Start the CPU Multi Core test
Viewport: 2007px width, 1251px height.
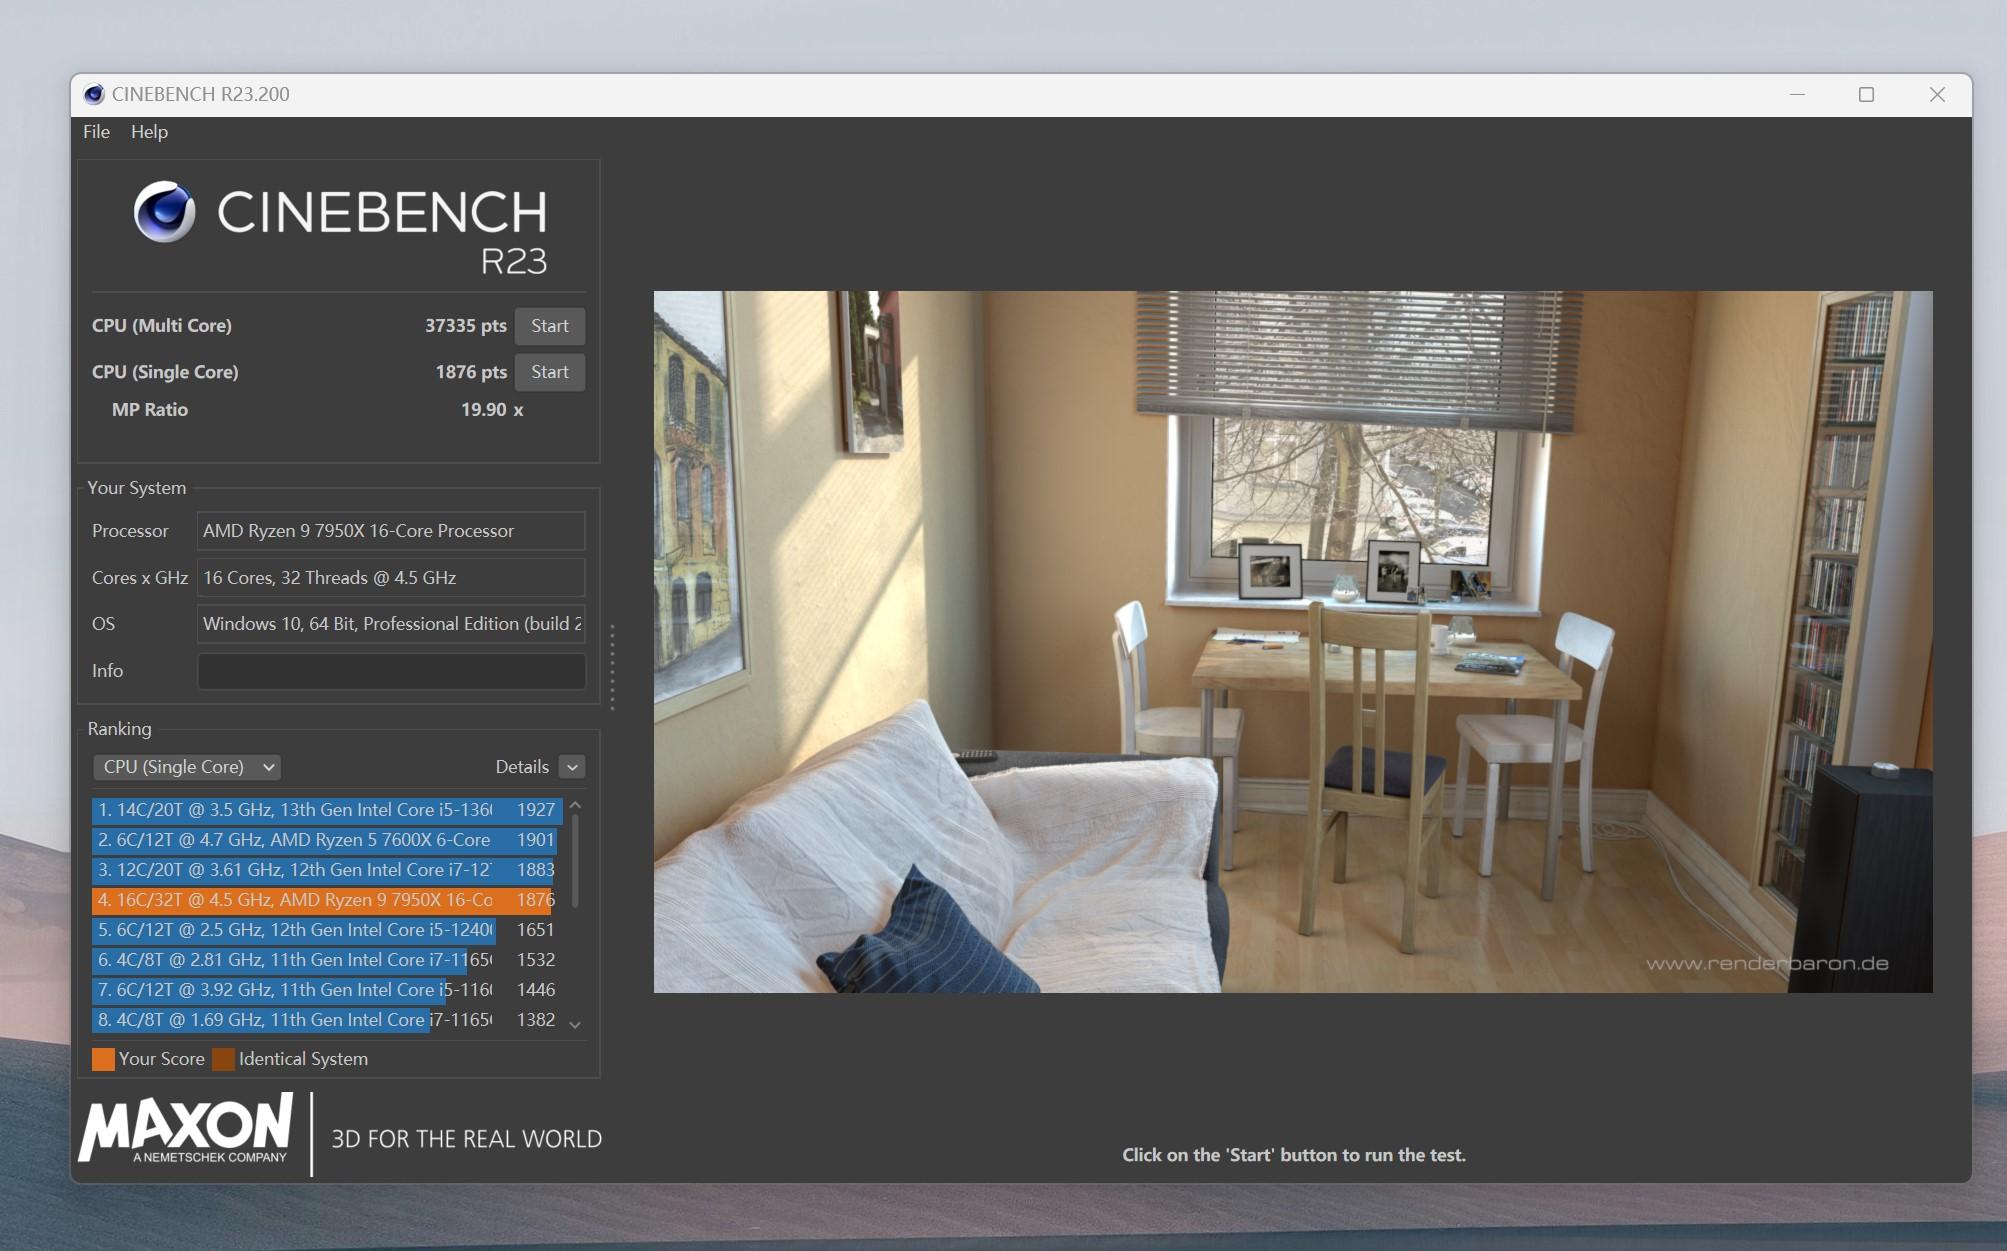(549, 326)
